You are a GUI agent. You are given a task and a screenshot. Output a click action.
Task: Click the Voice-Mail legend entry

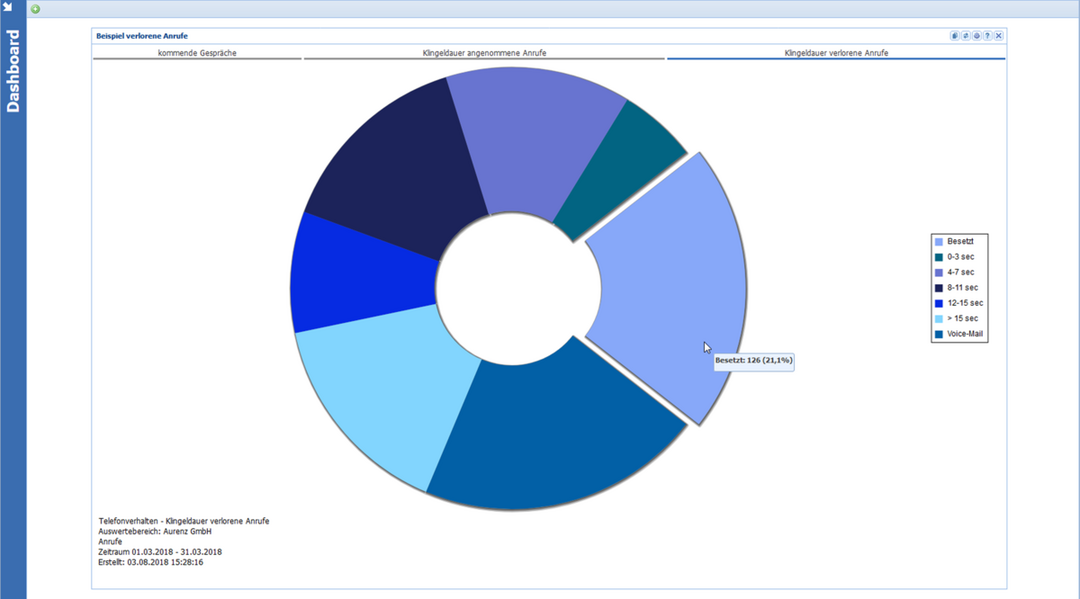(x=963, y=334)
